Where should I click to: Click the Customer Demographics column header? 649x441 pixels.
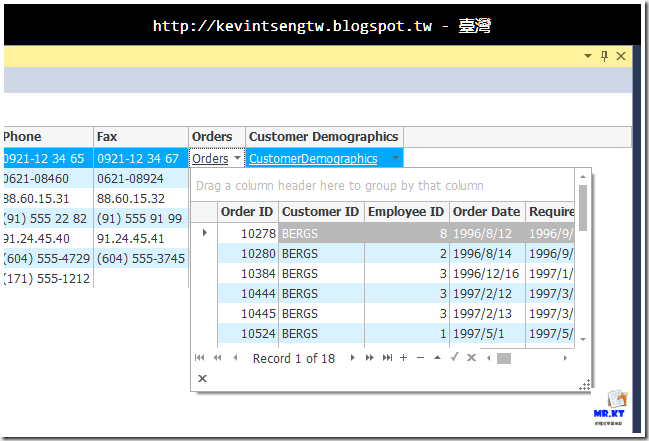click(324, 137)
